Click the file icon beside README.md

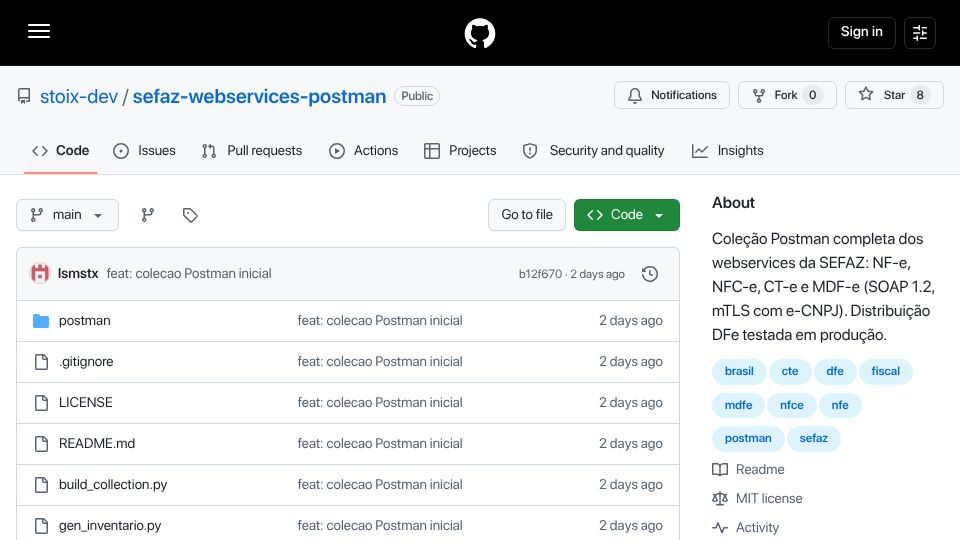click(x=41, y=444)
